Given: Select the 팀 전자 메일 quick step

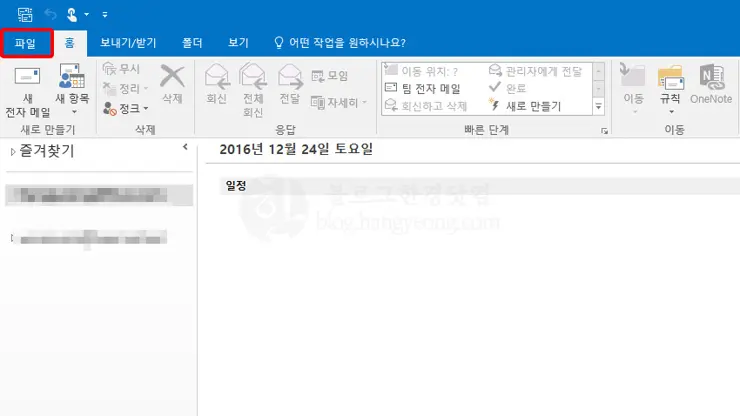Looking at the screenshot, I should coord(423,88).
